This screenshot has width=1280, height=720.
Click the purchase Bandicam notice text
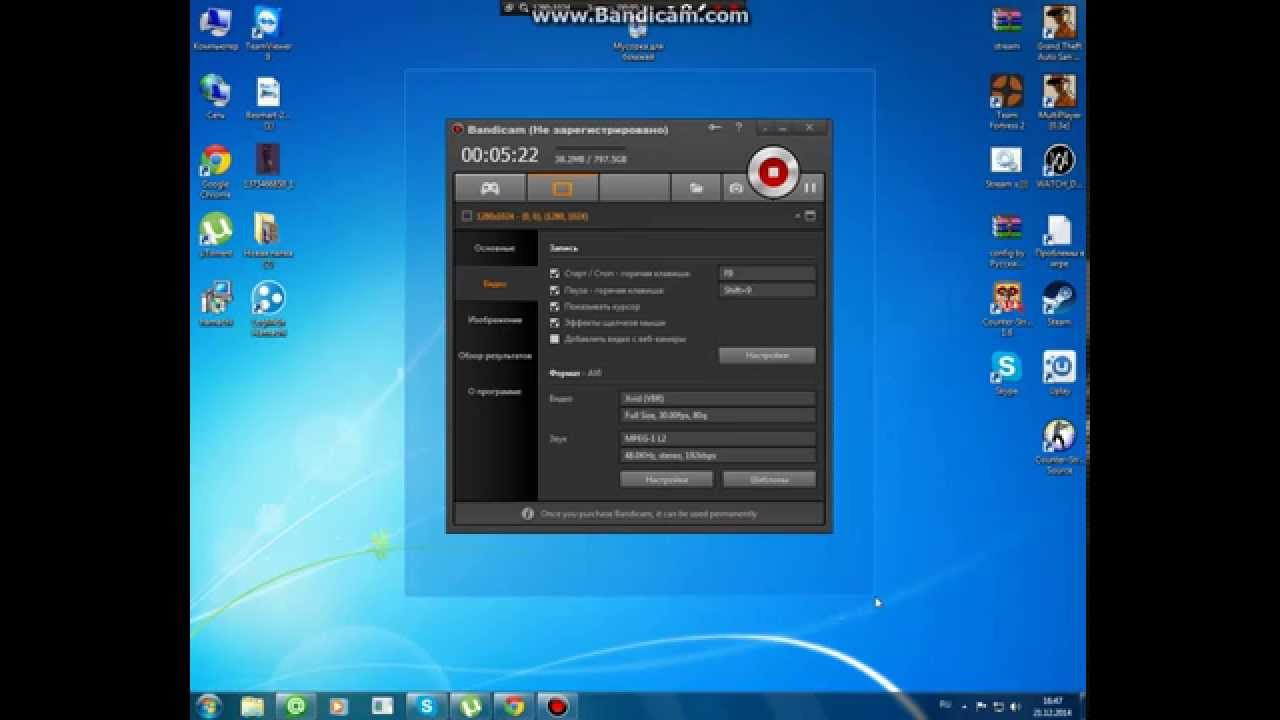coord(647,513)
